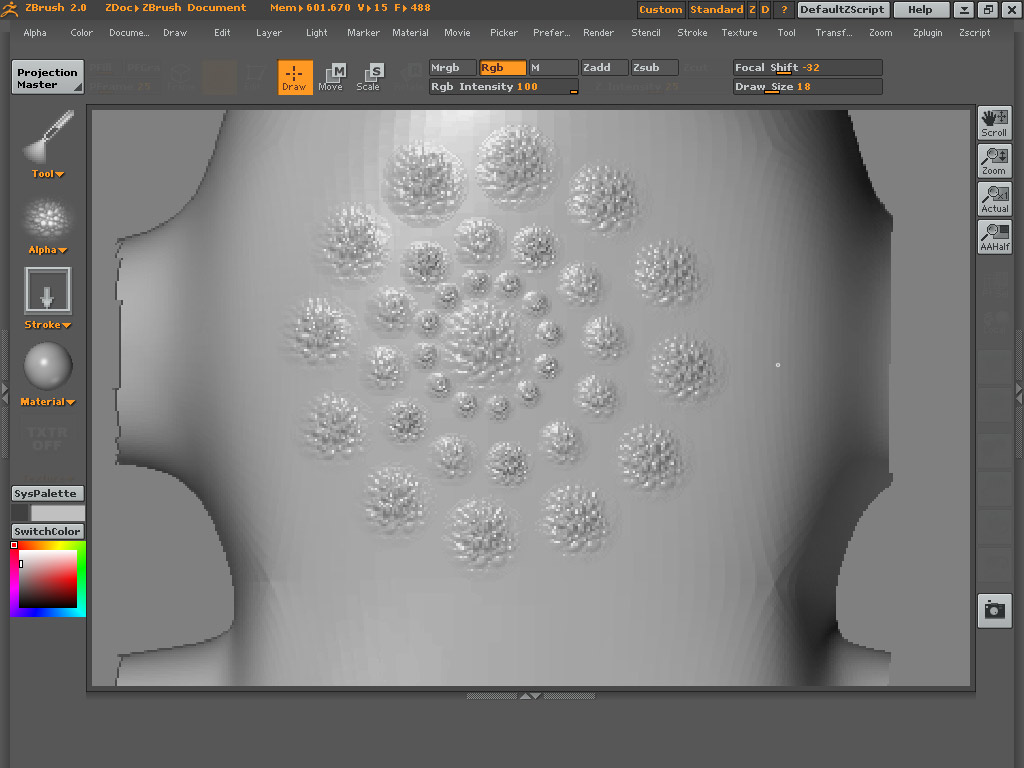Click the Scroll hand icon
This screenshot has width=1024, height=768.
(x=994, y=123)
